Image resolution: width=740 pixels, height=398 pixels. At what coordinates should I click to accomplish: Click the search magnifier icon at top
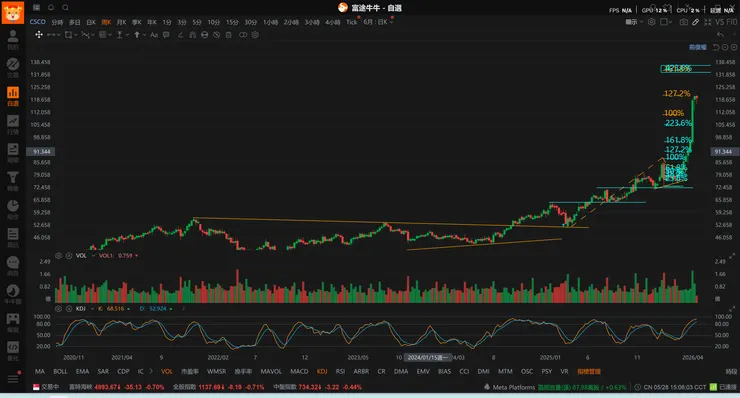[66, 8]
